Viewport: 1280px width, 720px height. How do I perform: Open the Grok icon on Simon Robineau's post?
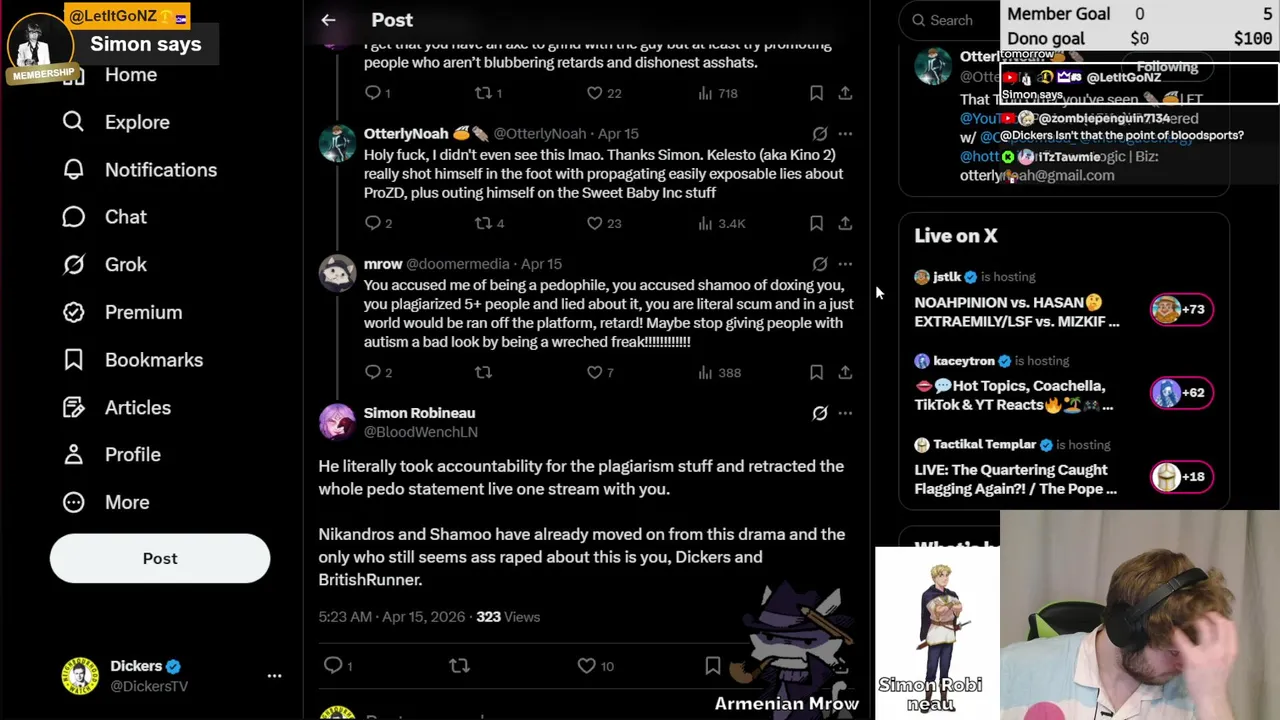820,413
